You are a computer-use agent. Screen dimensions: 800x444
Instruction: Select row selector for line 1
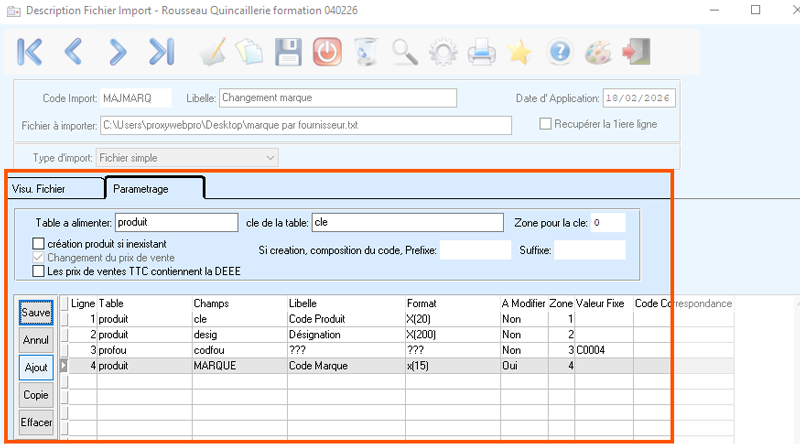coord(64,319)
